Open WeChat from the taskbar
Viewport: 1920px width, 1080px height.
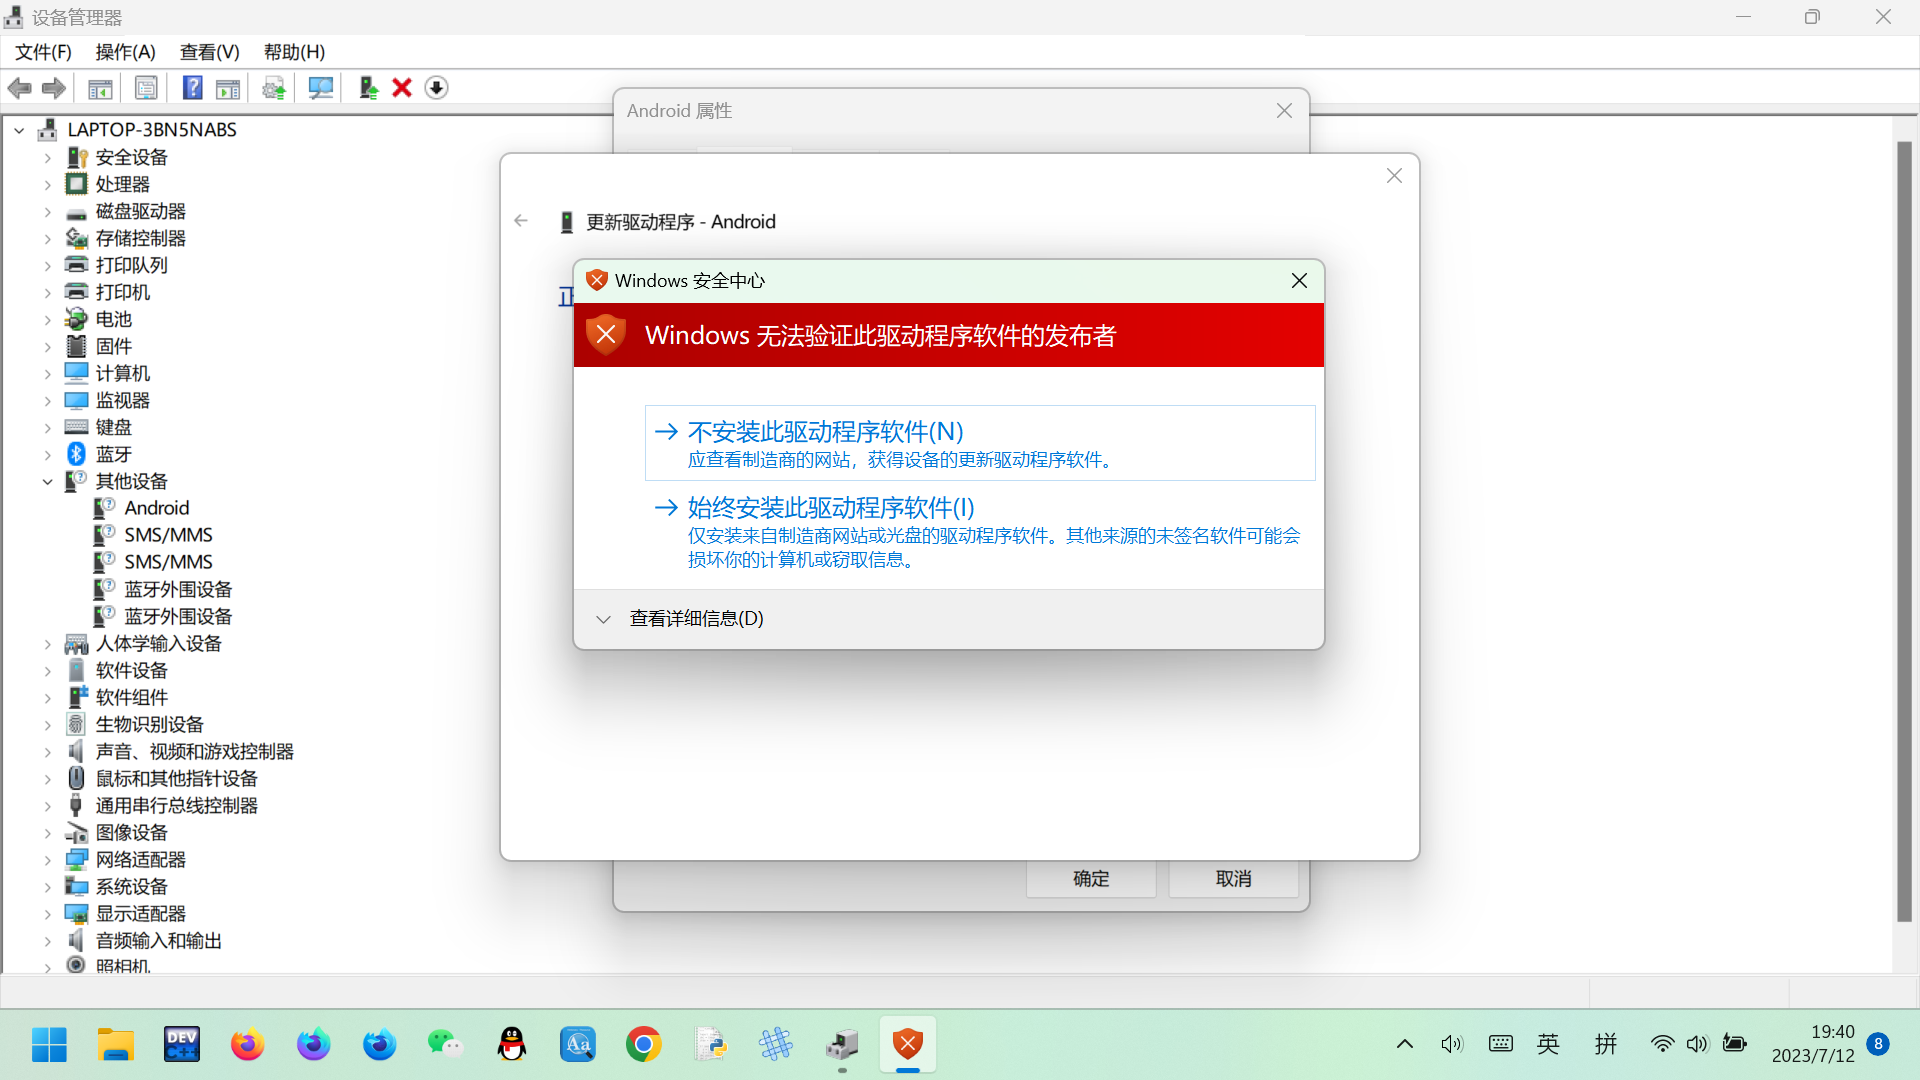[446, 1044]
